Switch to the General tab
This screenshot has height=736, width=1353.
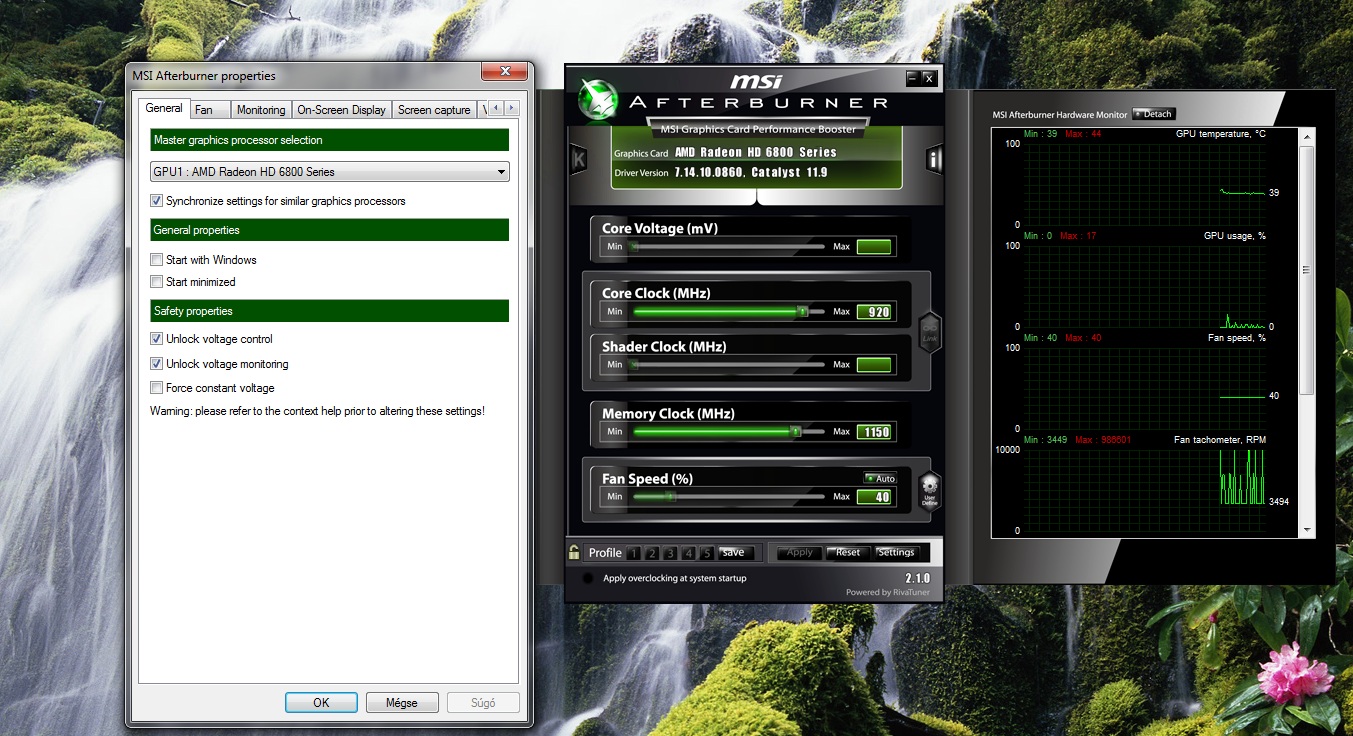pos(164,108)
